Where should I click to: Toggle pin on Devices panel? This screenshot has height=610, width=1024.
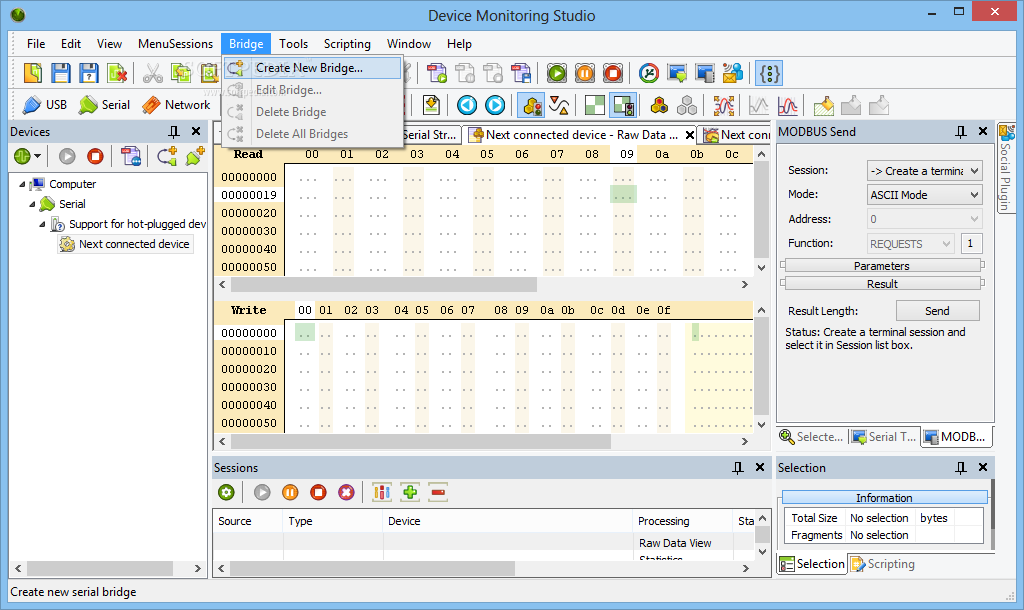coord(174,132)
